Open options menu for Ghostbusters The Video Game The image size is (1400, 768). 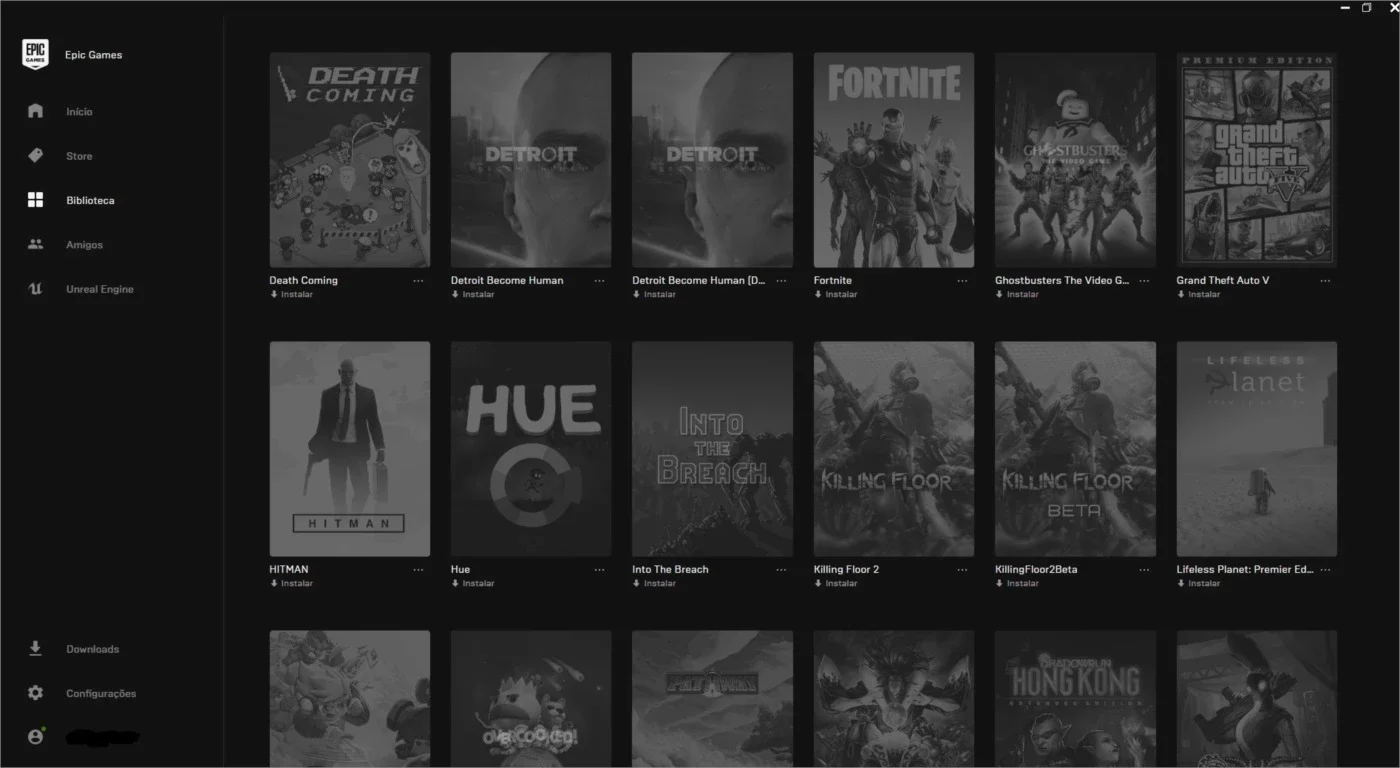(x=1144, y=281)
